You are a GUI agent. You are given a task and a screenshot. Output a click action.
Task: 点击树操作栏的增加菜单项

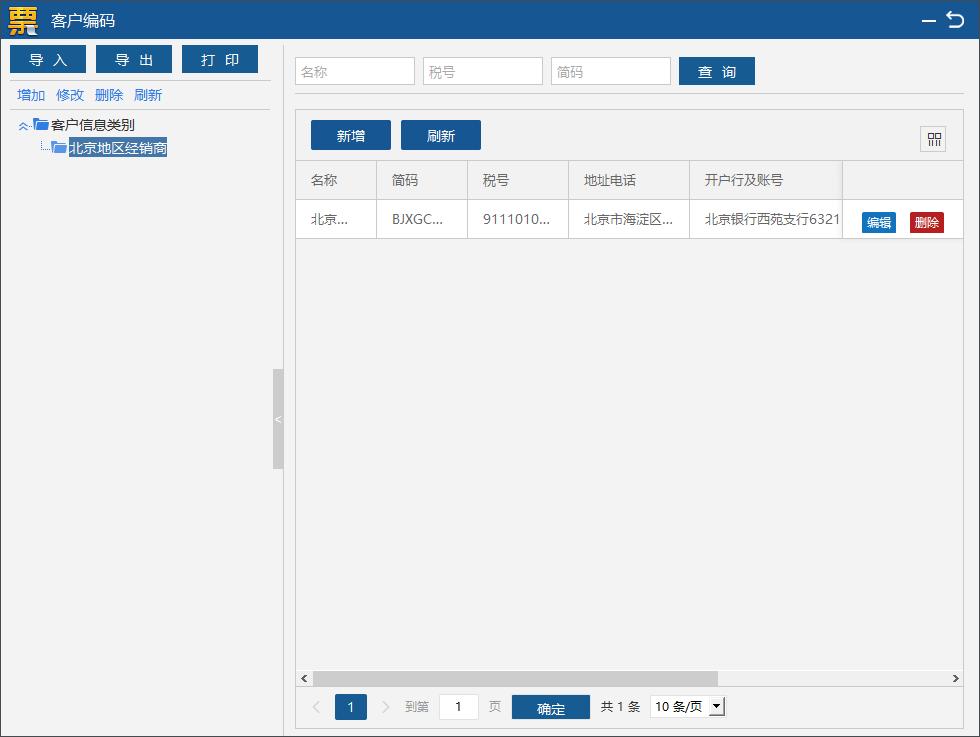[30, 95]
